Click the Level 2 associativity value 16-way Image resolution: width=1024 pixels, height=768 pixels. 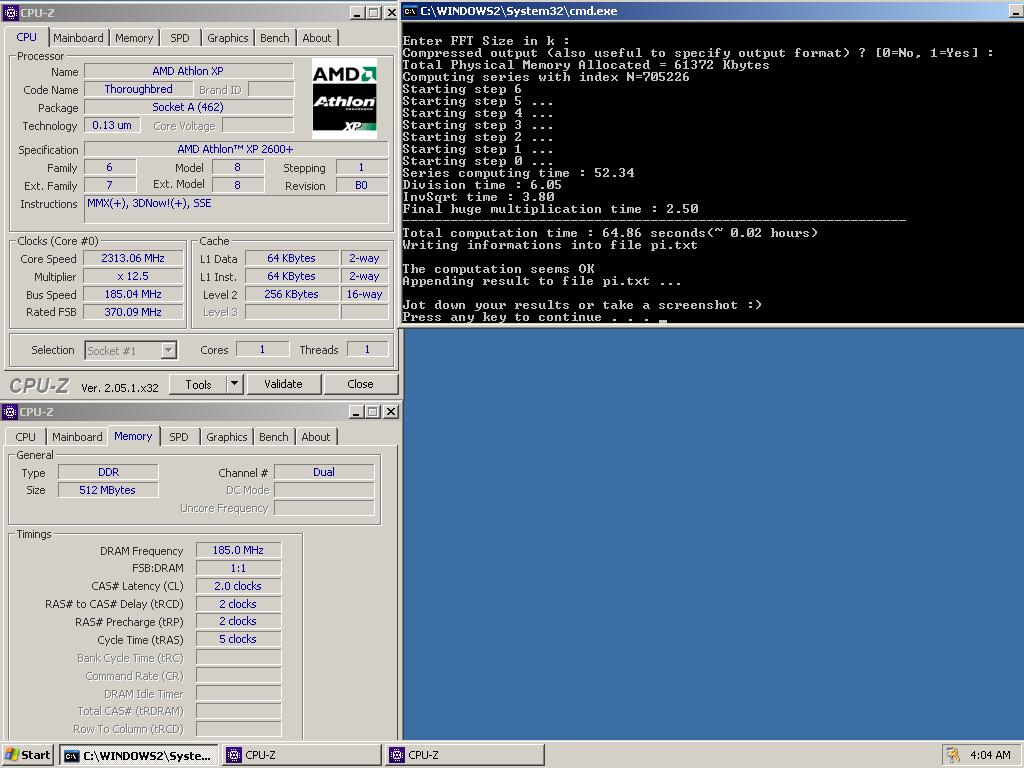364,294
